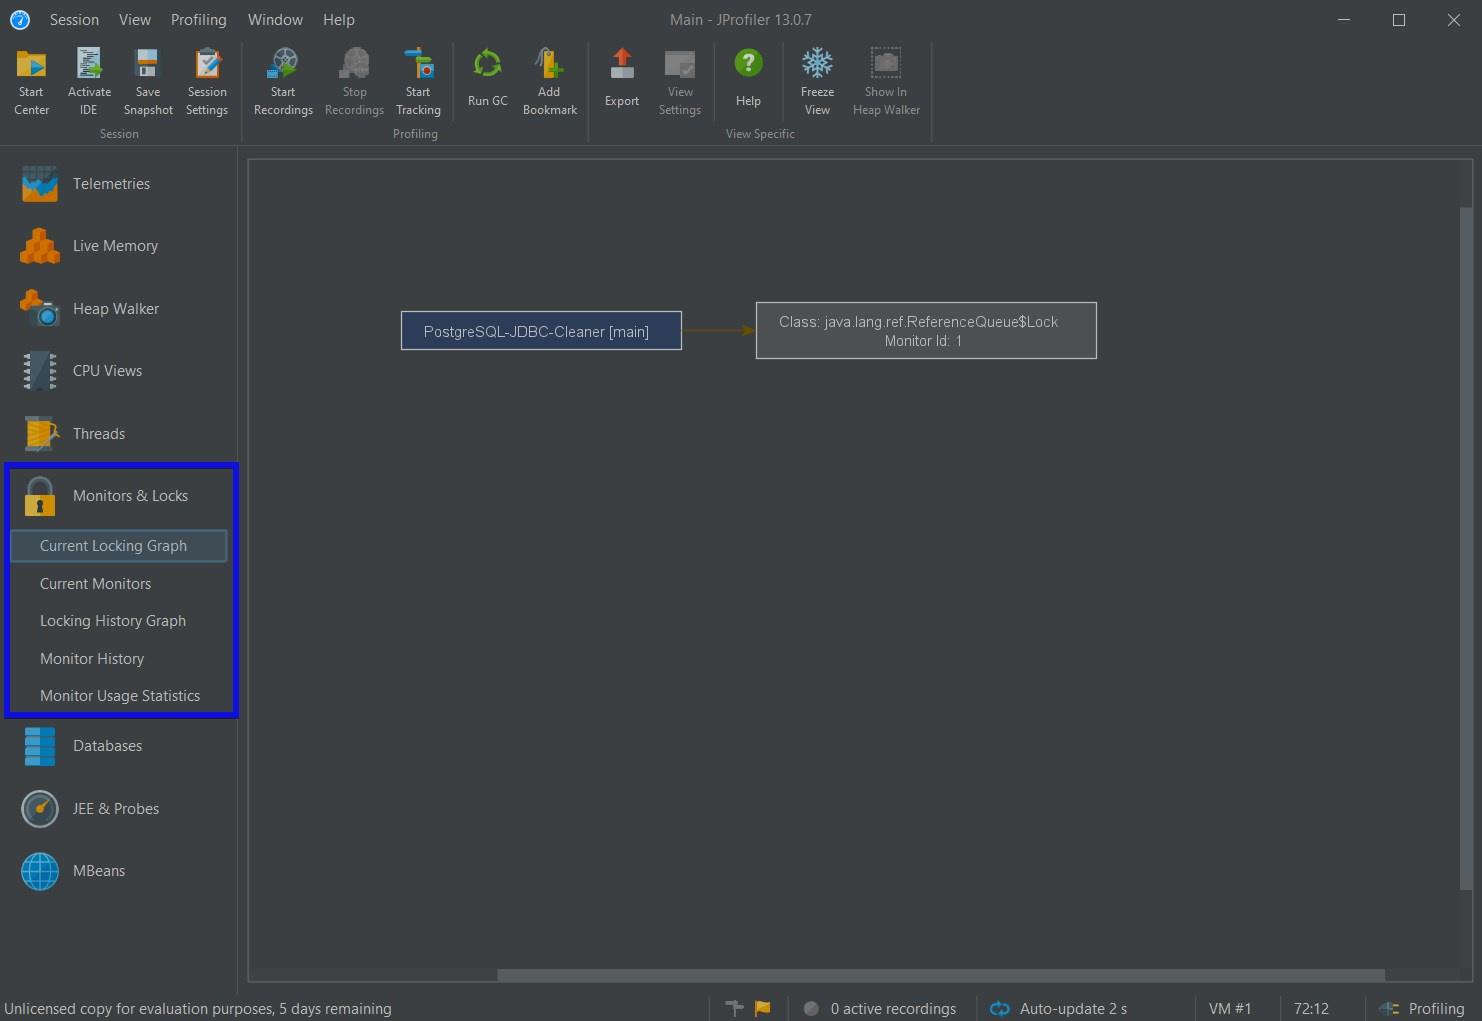Select Monitor Usage Statistics view
This screenshot has height=1021, width=1482.
click(120, 695)
